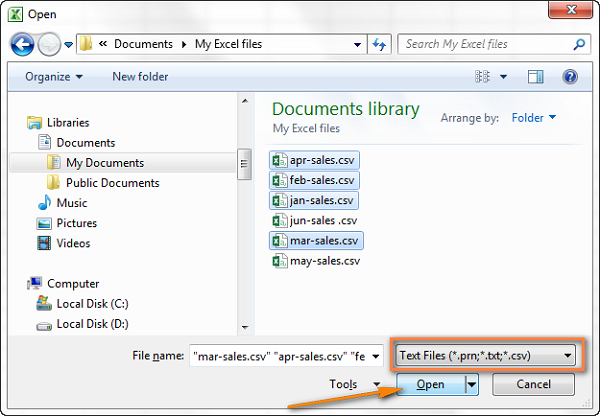Select the may-sales.csv file

tap(316, 261)
